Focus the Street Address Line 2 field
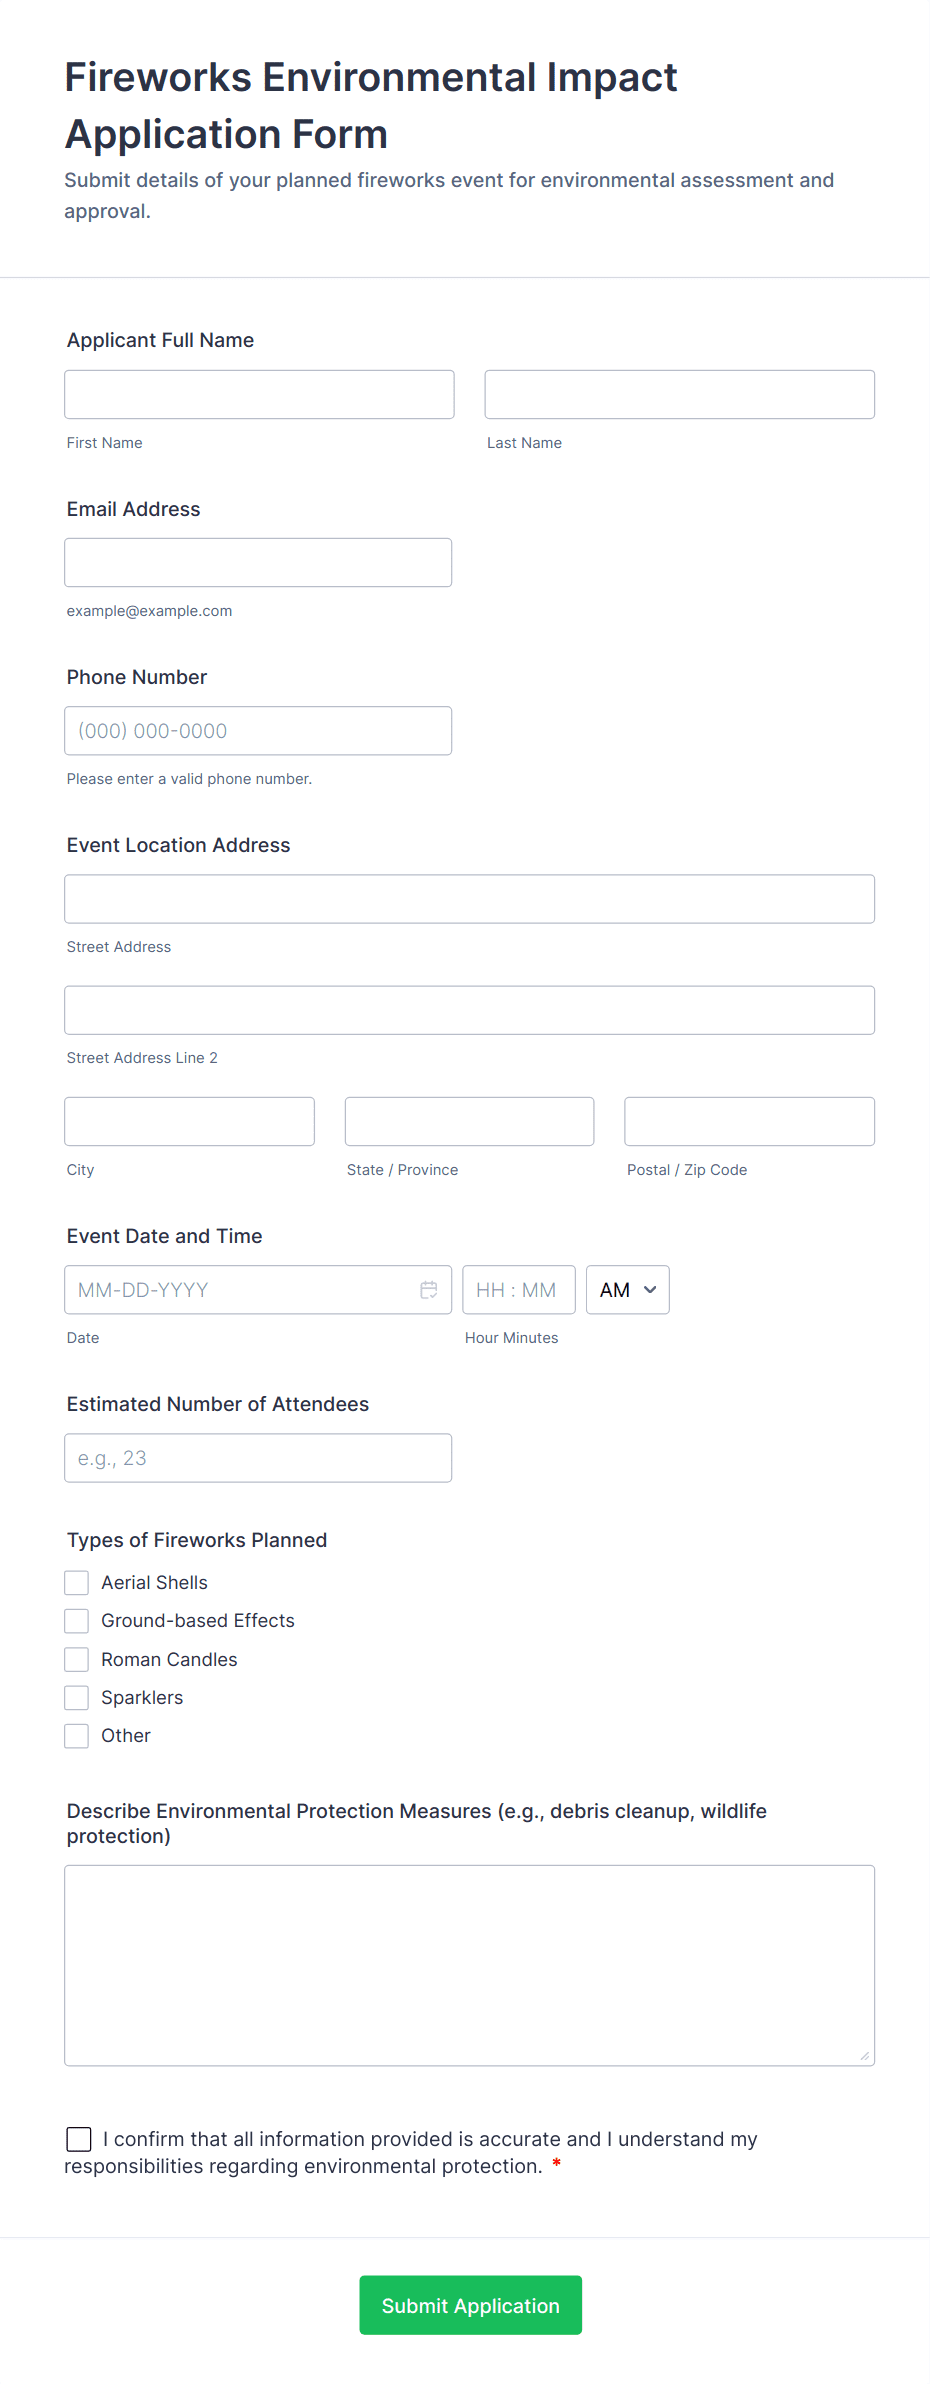The width and height of the screenshot is (930, 2384). pos(469,1010)
